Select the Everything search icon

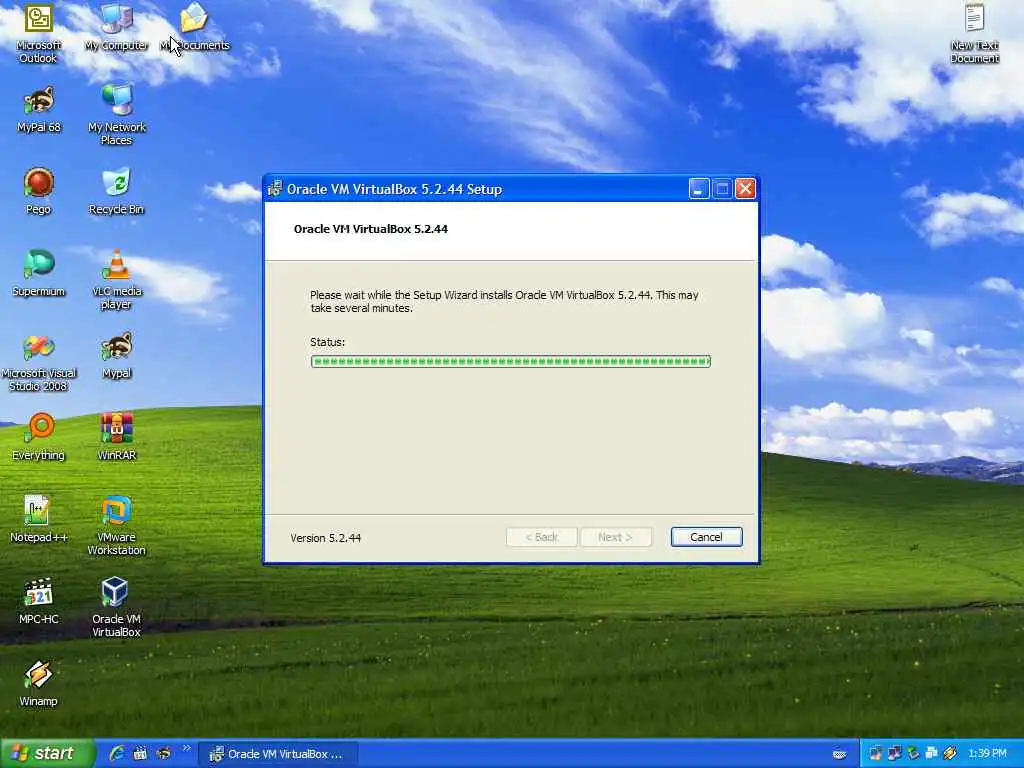(39, 438)
